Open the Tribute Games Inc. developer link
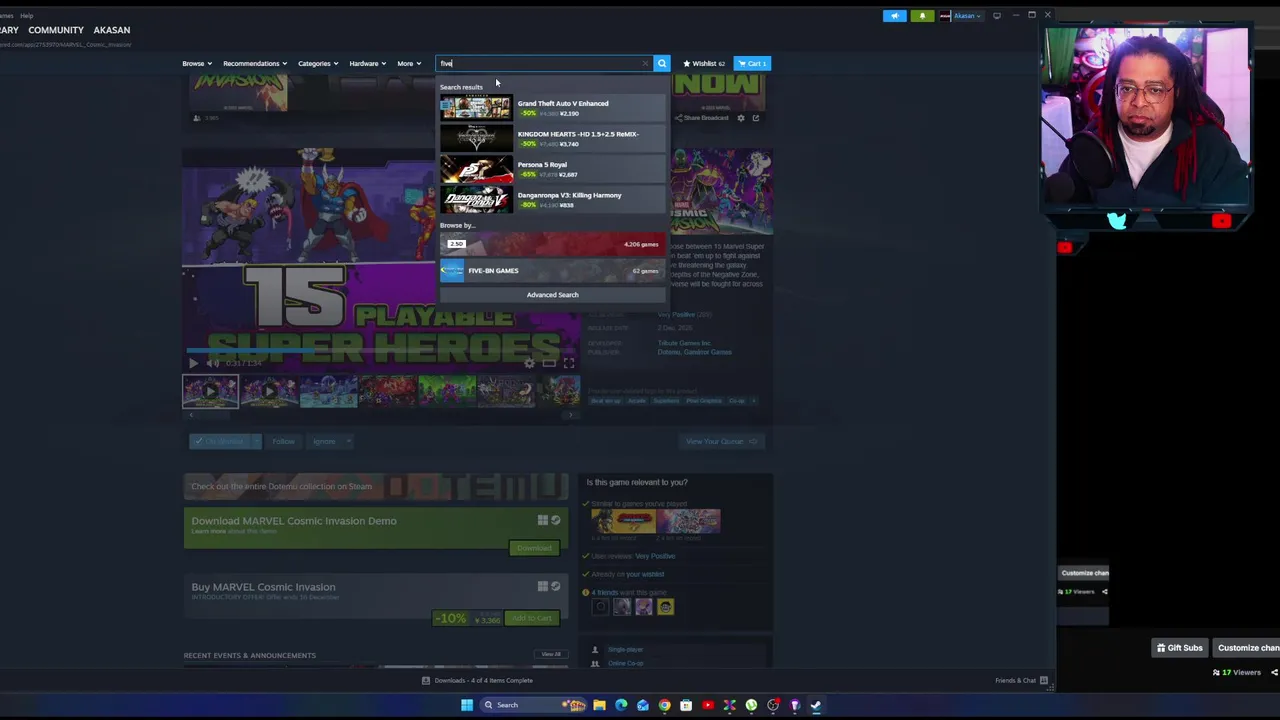 click(x=684, y=343)
